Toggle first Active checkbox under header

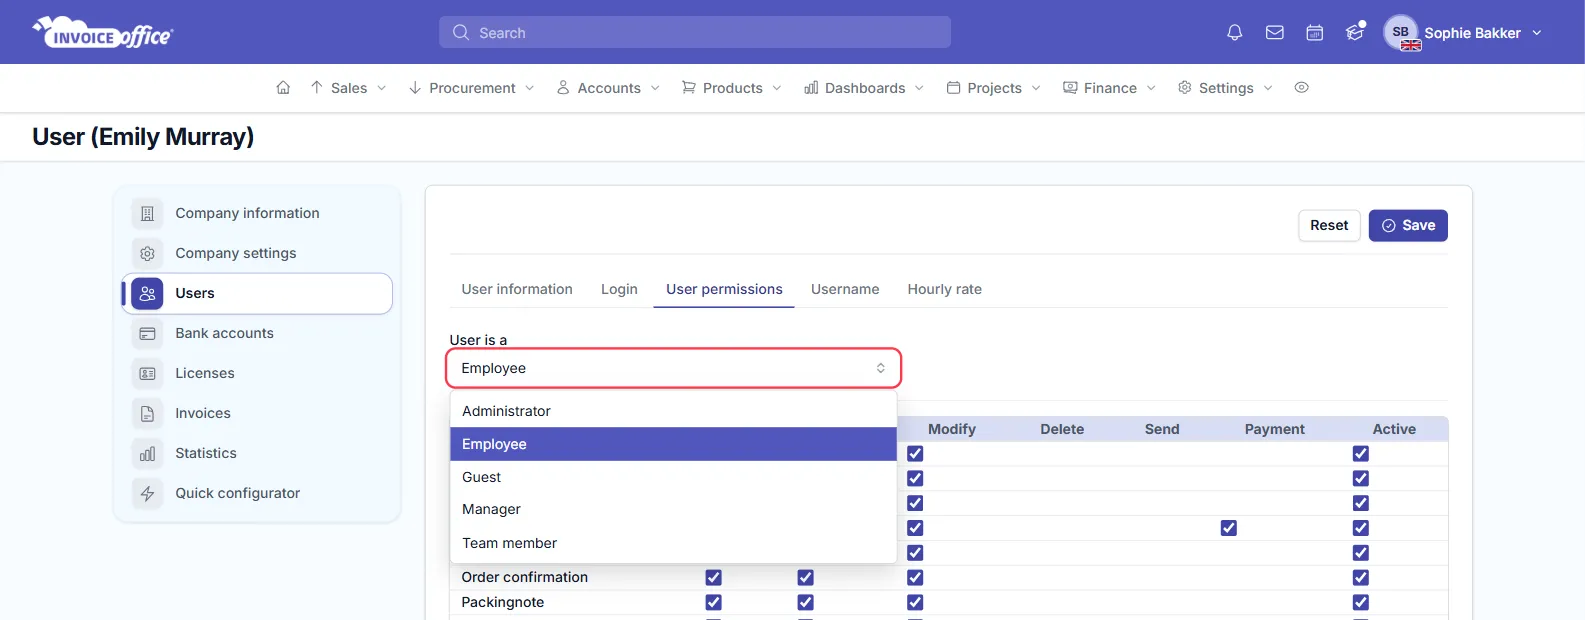click(1361, 453)
